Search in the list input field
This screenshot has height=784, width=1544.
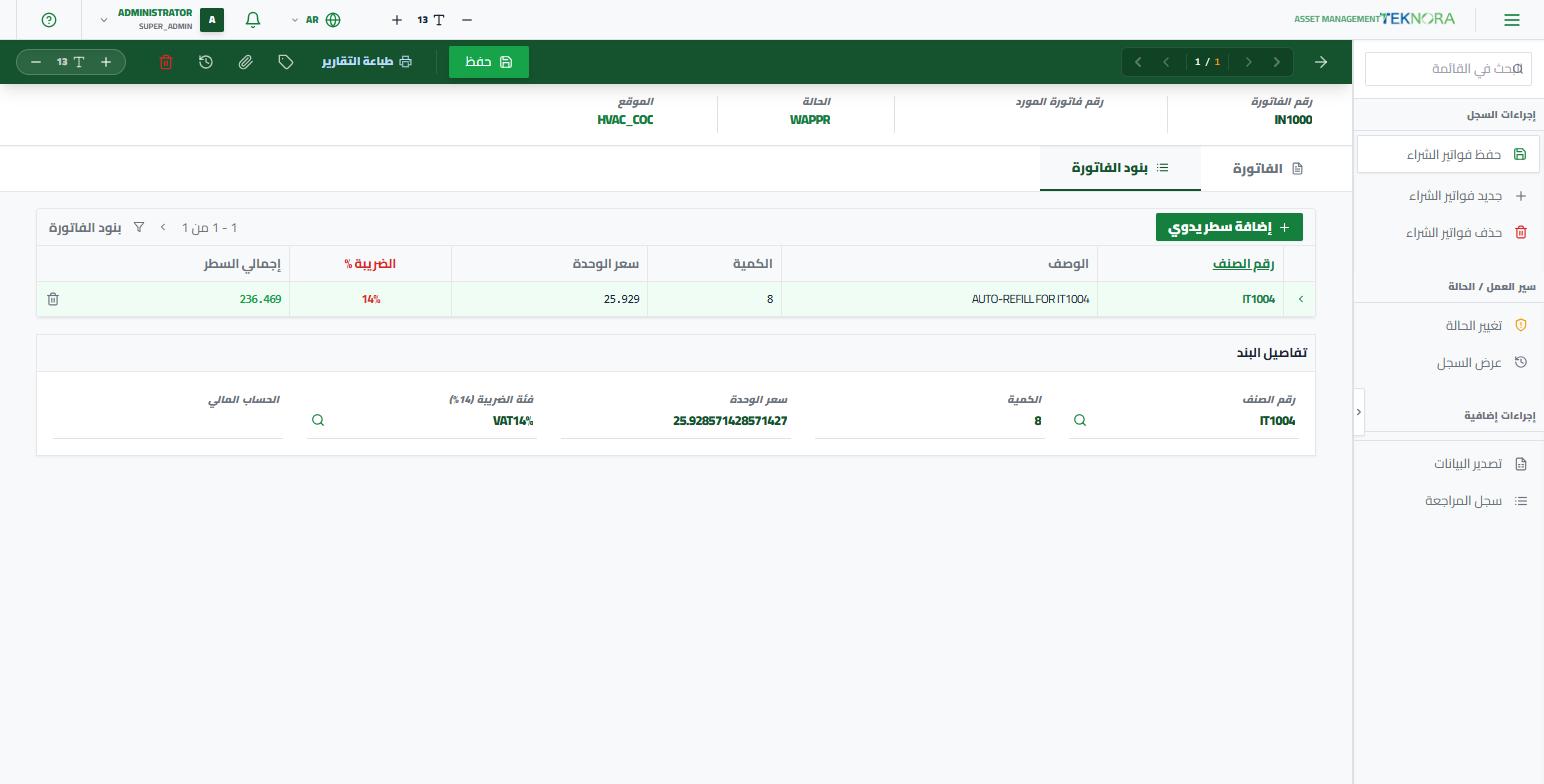coord(1448,69)
